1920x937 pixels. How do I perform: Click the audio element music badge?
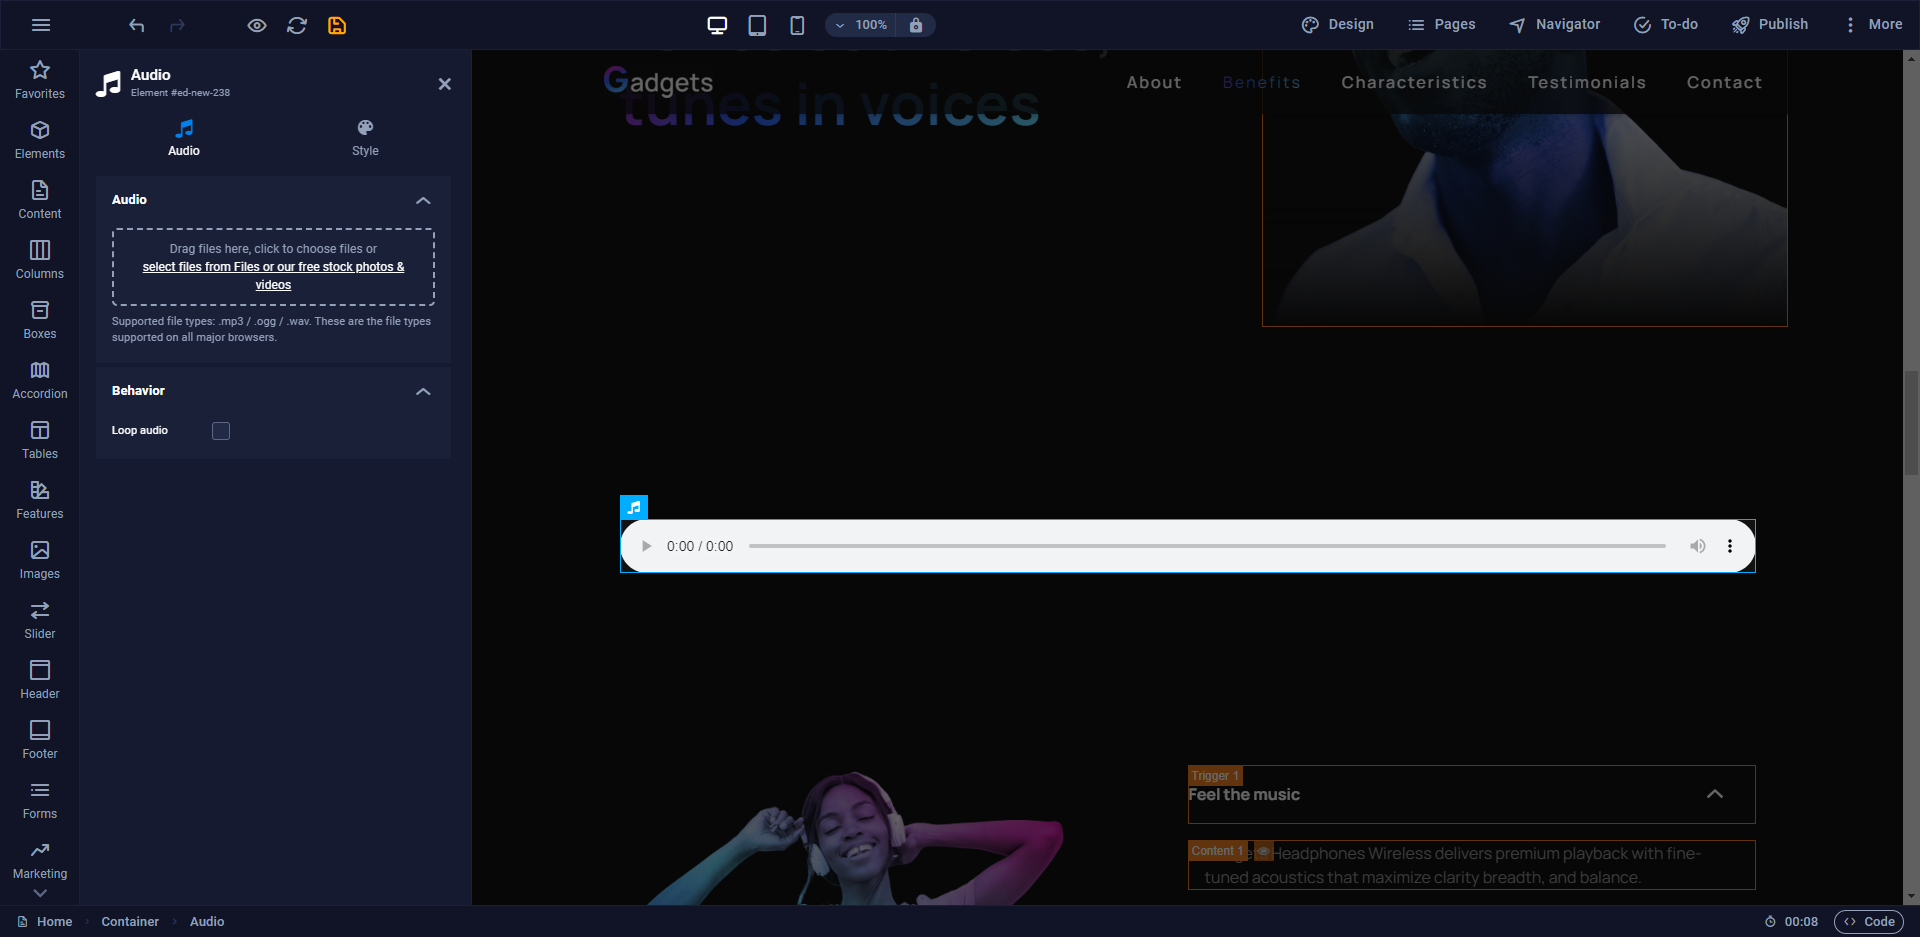[634, 507]
